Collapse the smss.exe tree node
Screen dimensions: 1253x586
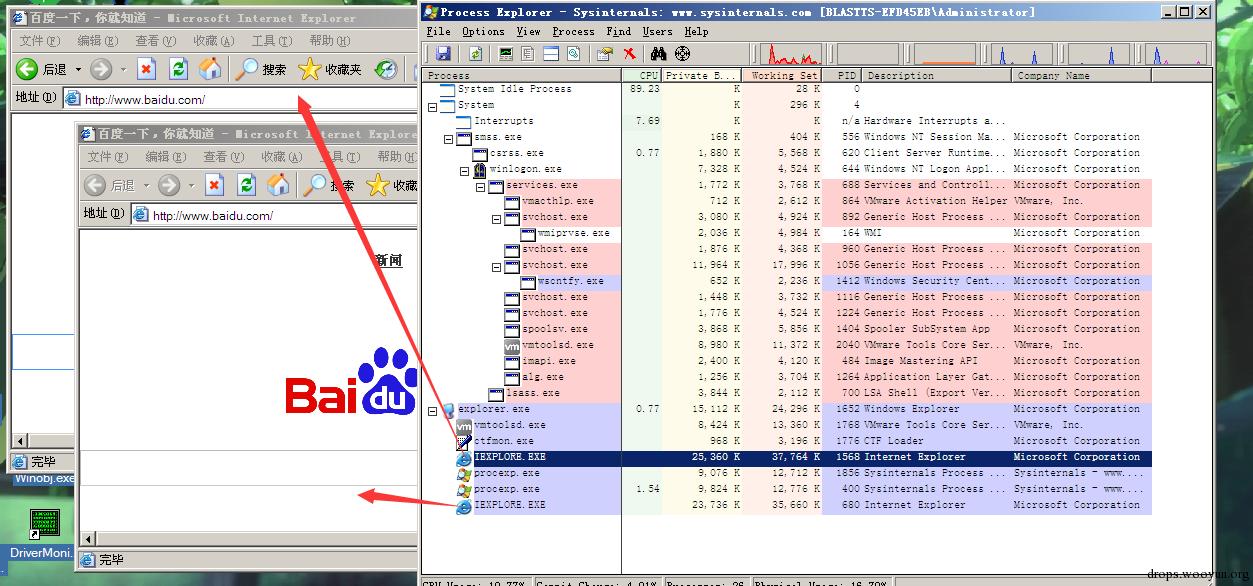(448, 137)
